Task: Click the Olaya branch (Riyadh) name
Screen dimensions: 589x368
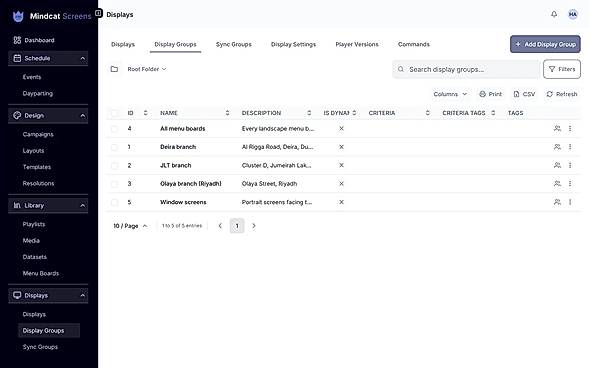Action: pos(191,184)
